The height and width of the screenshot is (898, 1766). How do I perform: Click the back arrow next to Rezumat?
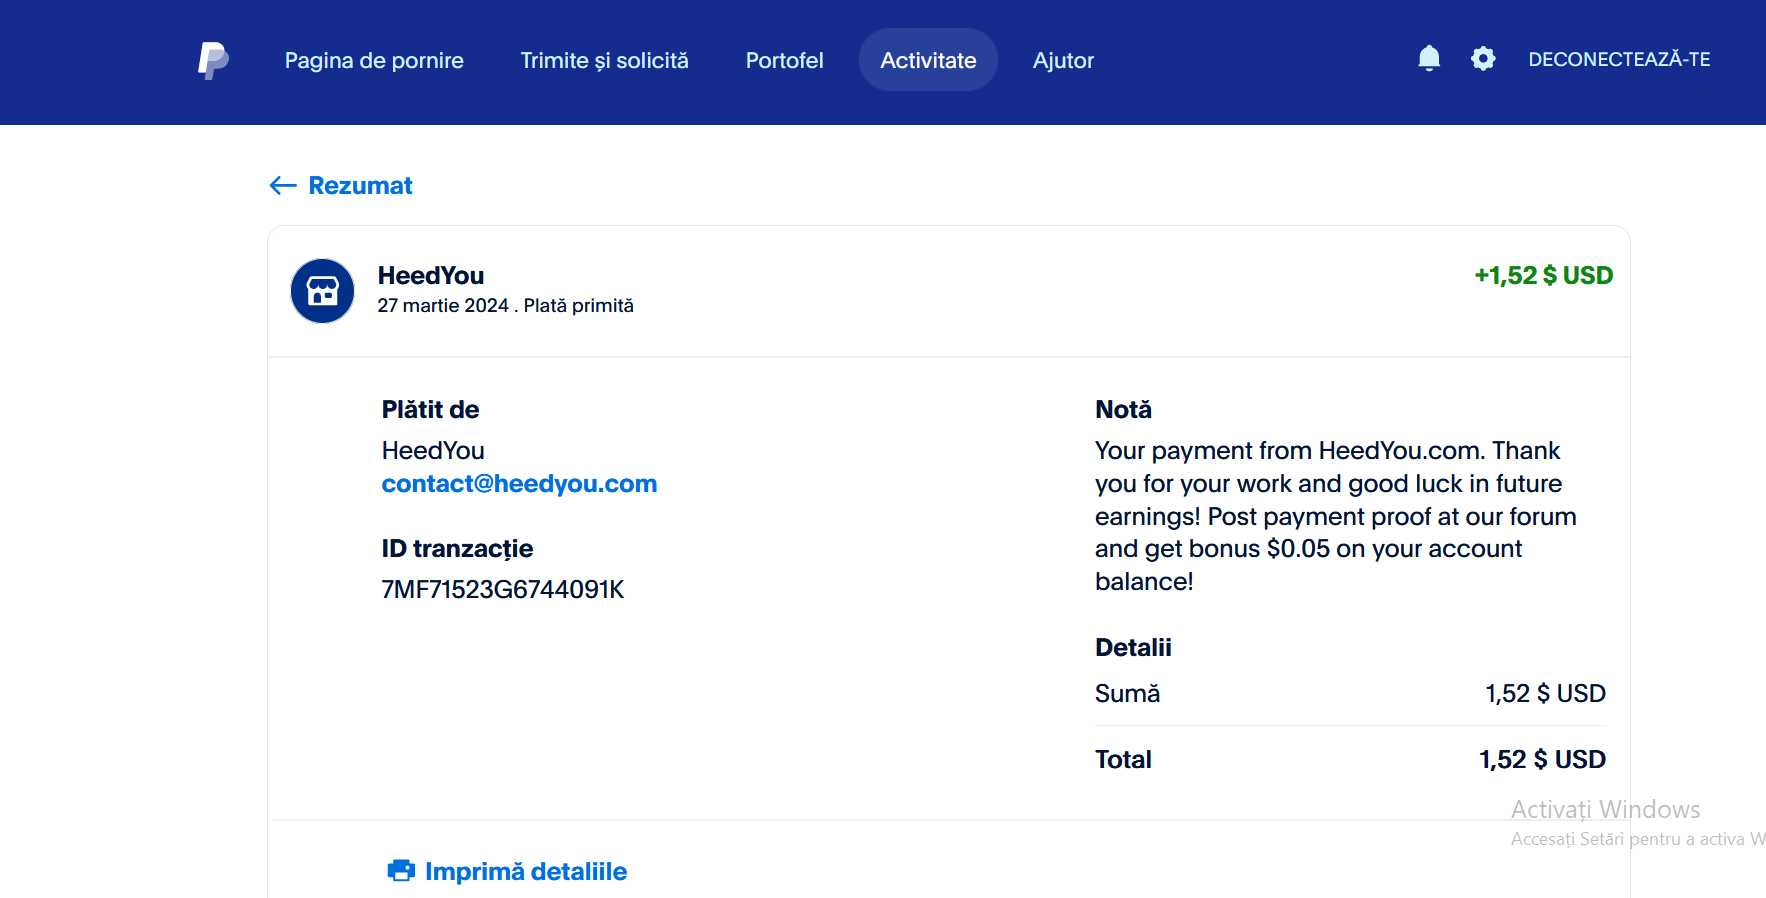coord(283,185)
